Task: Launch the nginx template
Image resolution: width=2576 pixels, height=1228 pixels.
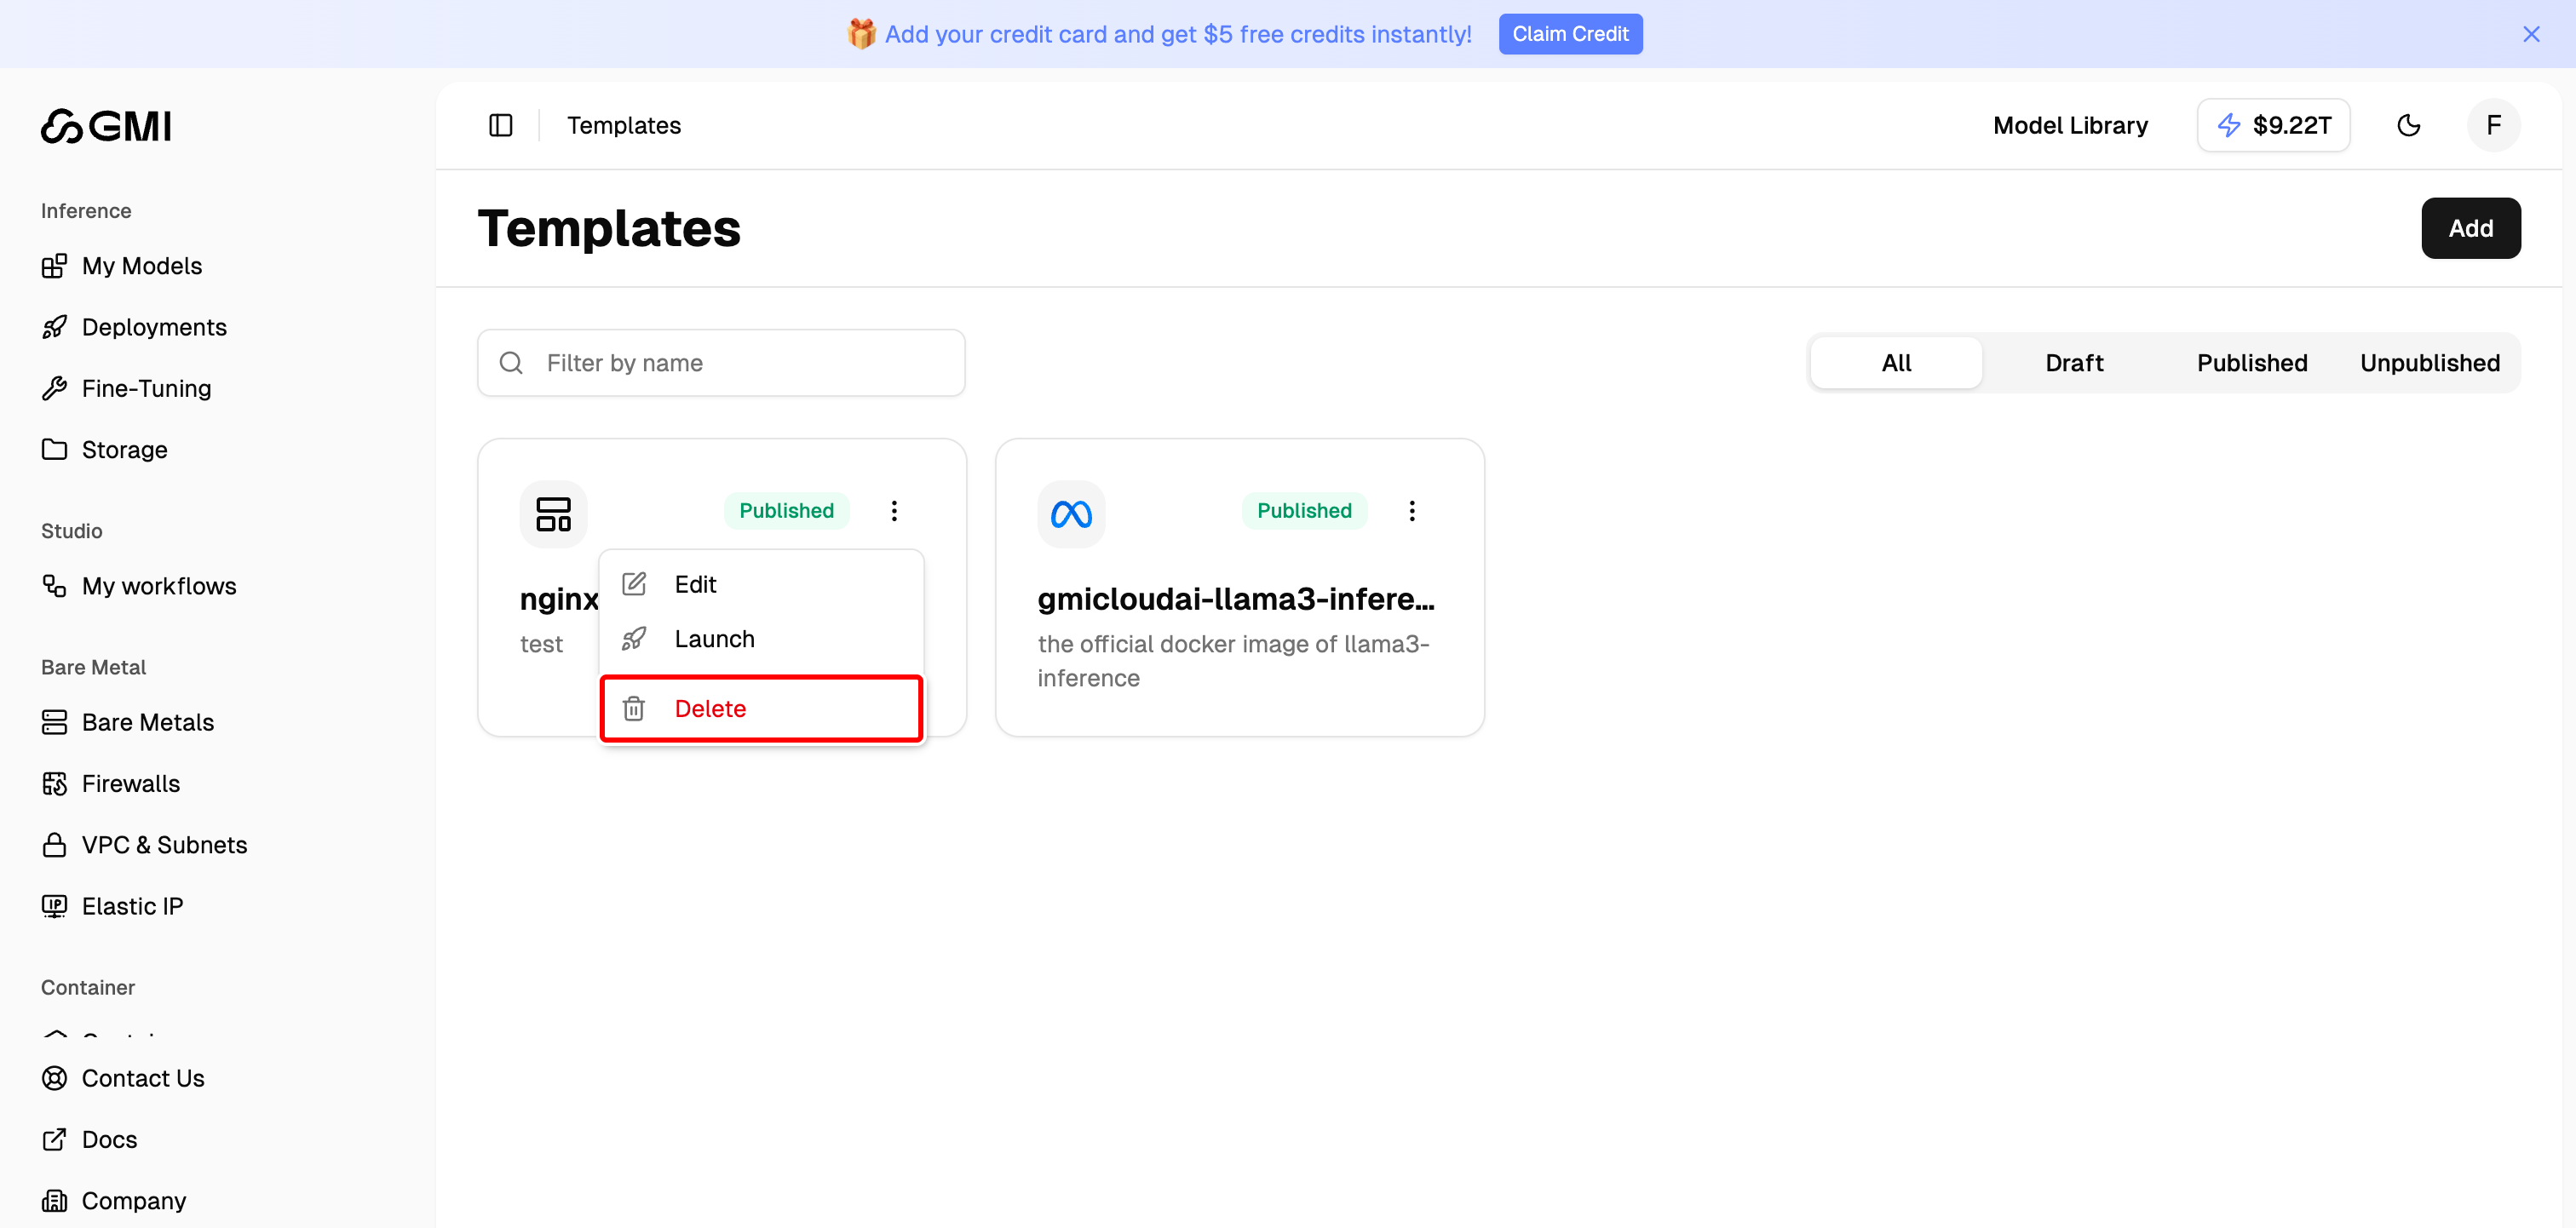Action: (x=713, y=639)
